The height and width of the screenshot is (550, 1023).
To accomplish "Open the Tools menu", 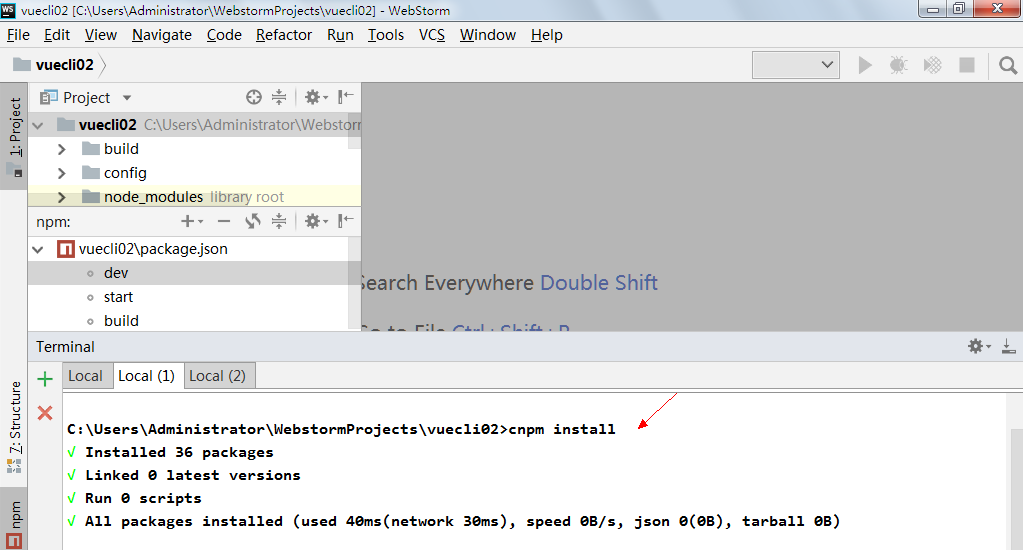I will click(386, 35).
